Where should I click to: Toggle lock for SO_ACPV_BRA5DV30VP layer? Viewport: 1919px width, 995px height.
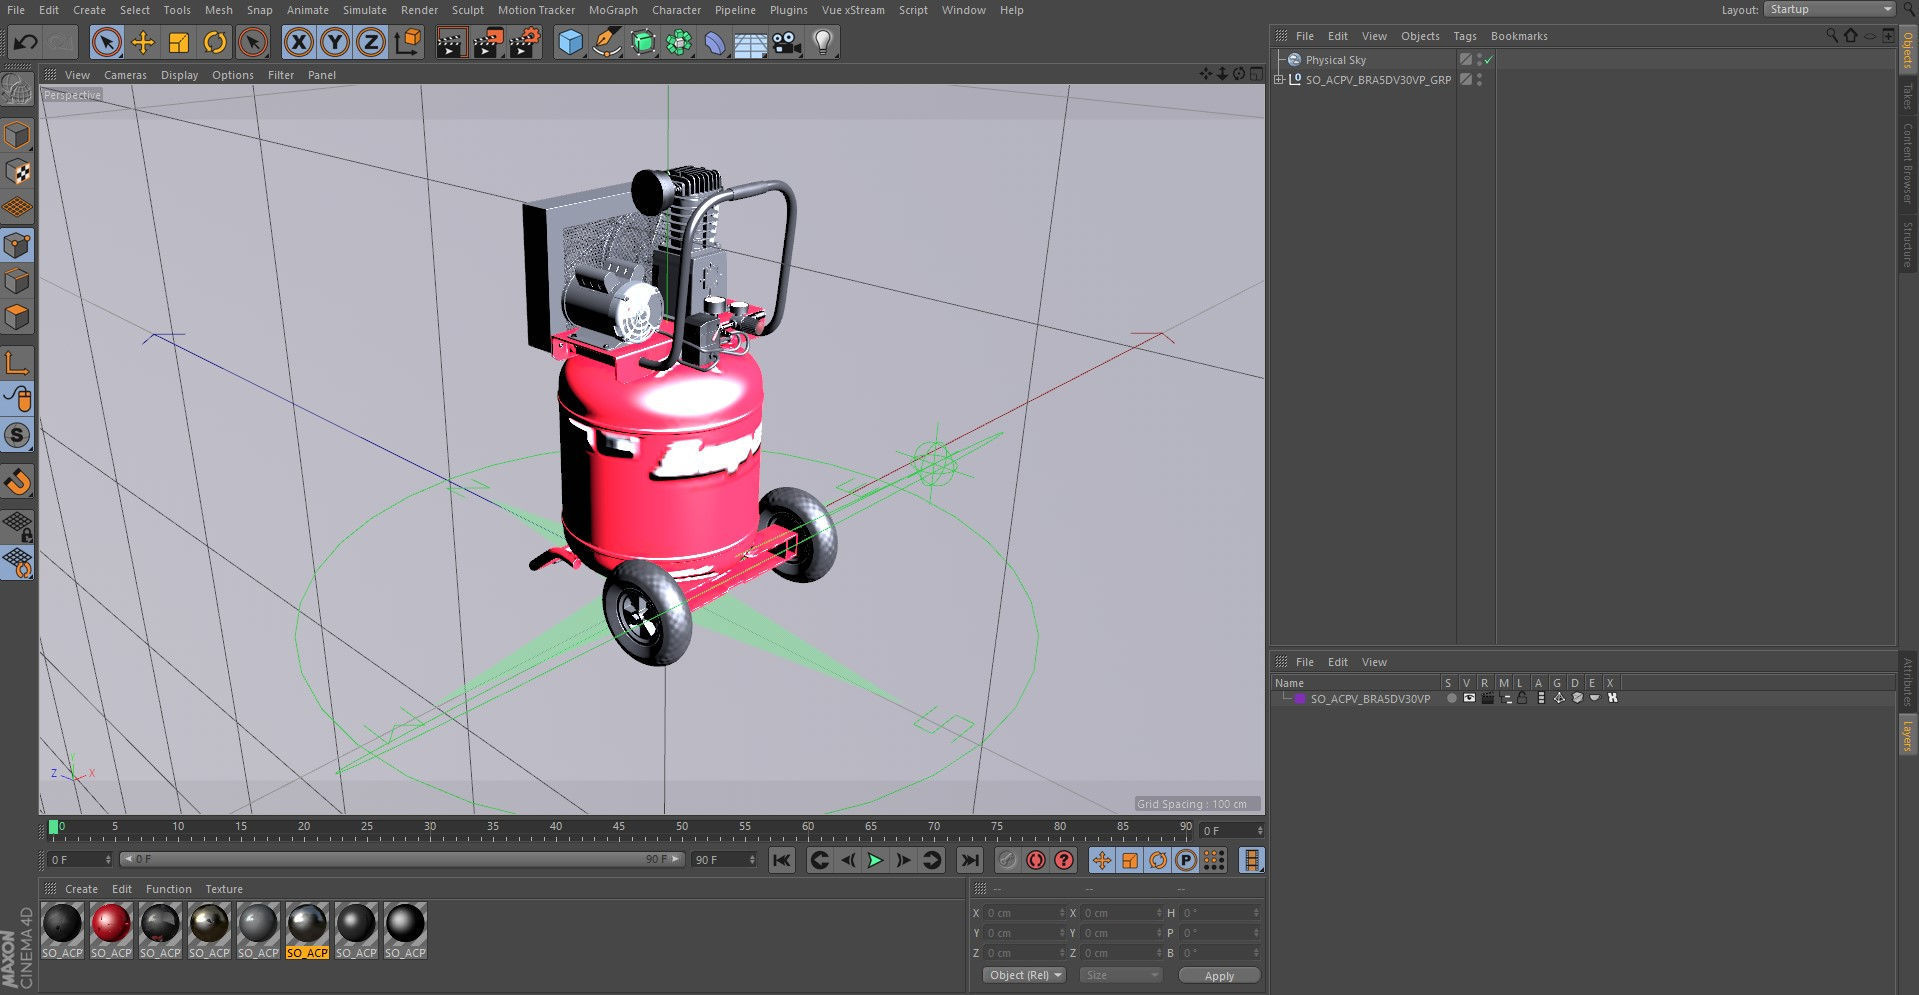[1521, 698]
